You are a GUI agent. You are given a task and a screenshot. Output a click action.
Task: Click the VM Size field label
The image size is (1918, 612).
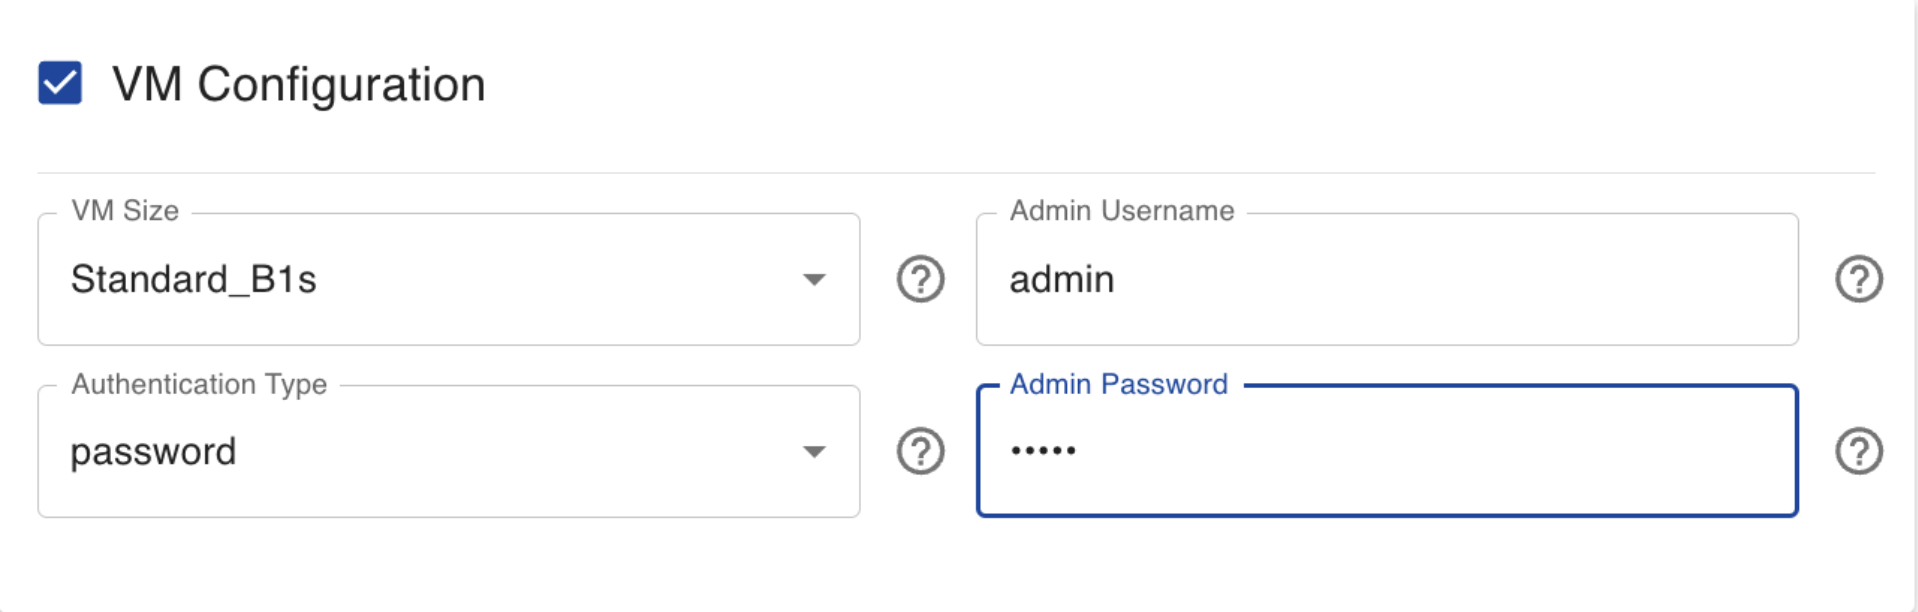[x=125, y=211]
